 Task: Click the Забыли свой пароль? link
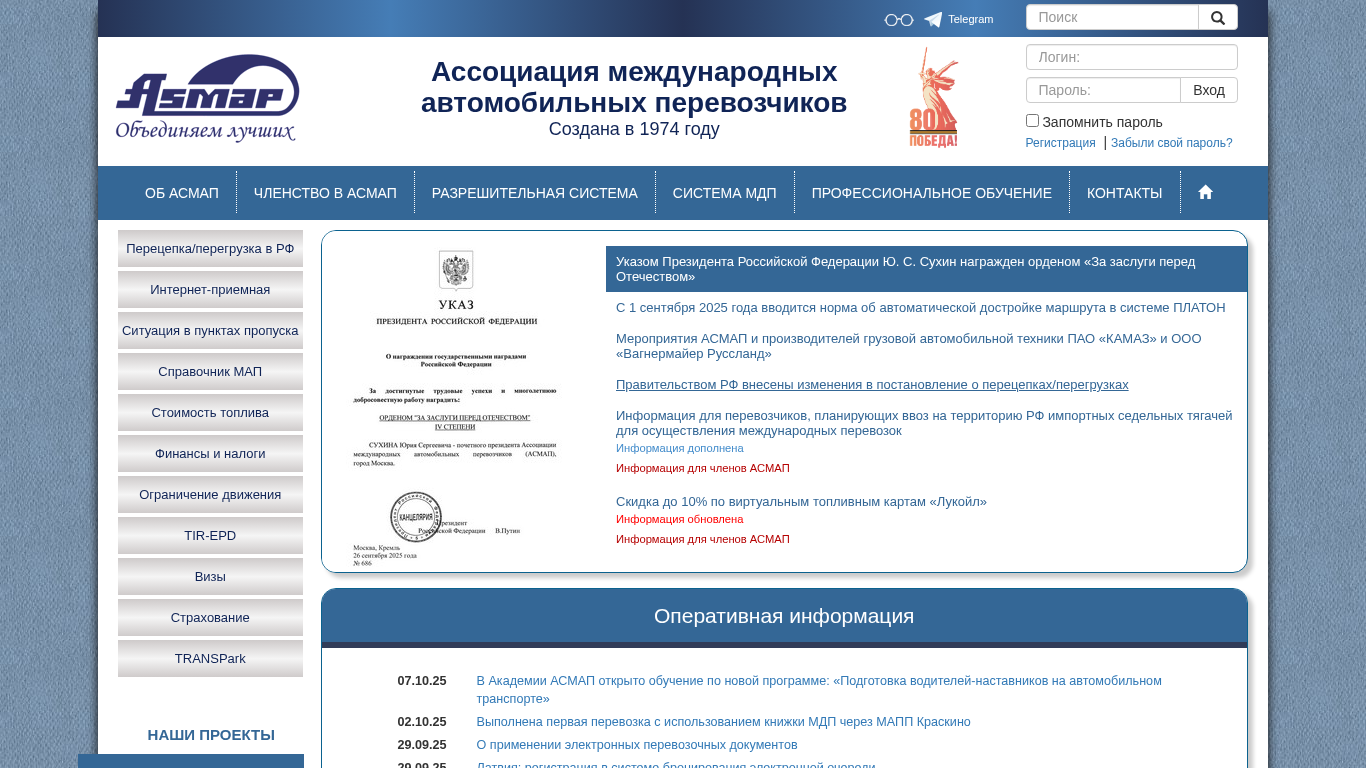point(1172,143)
